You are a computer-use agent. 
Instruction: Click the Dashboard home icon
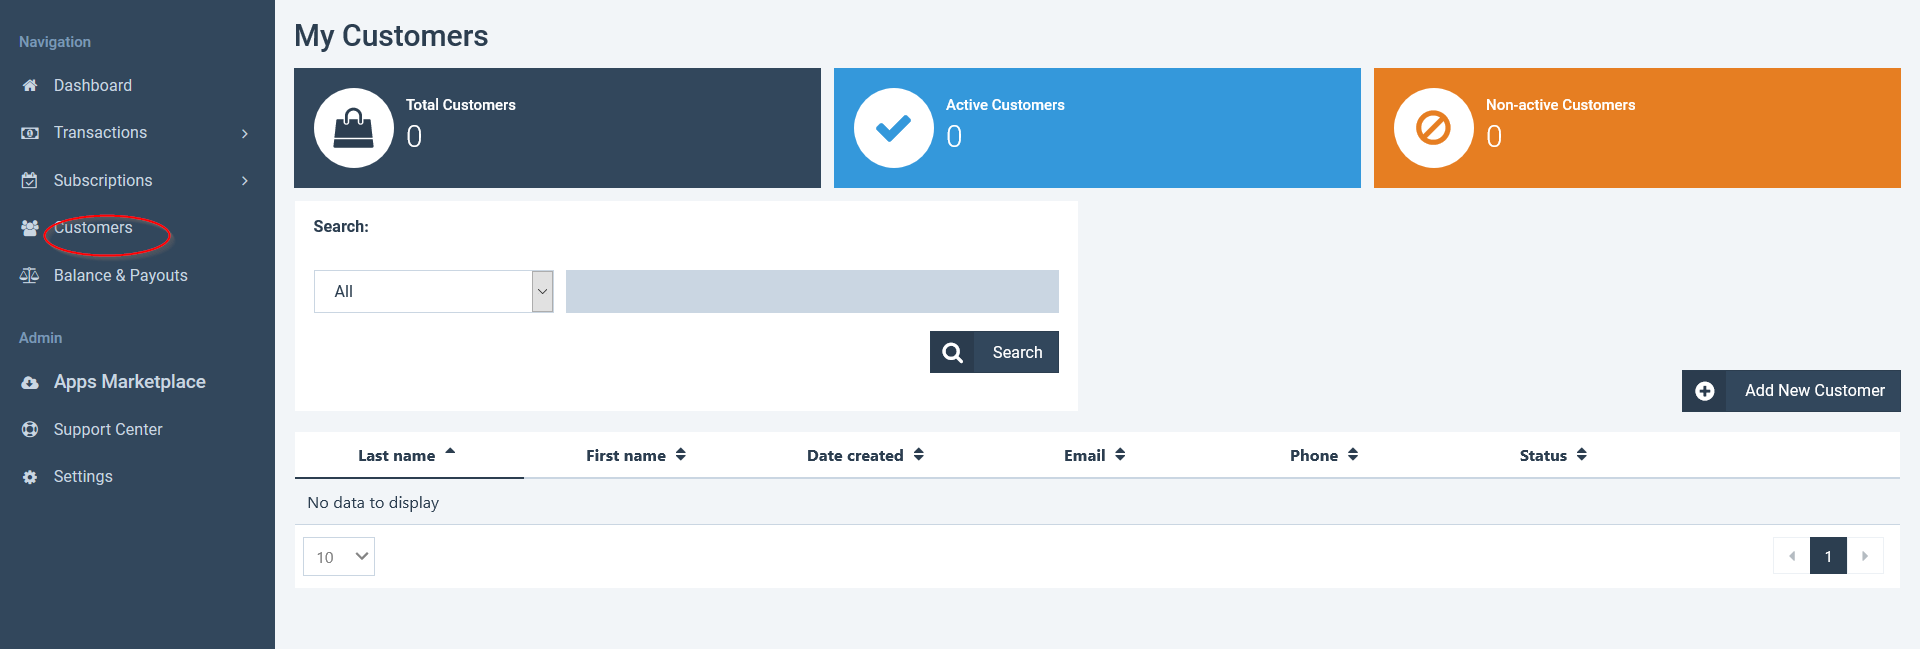click(30, 86)
